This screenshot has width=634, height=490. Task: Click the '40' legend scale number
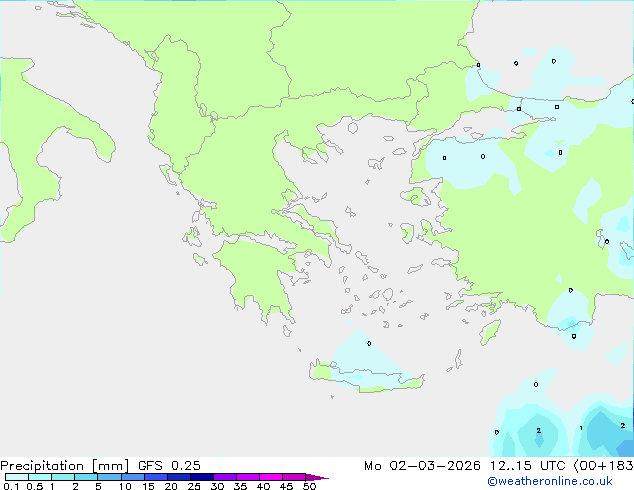click(x=263, y=486)
